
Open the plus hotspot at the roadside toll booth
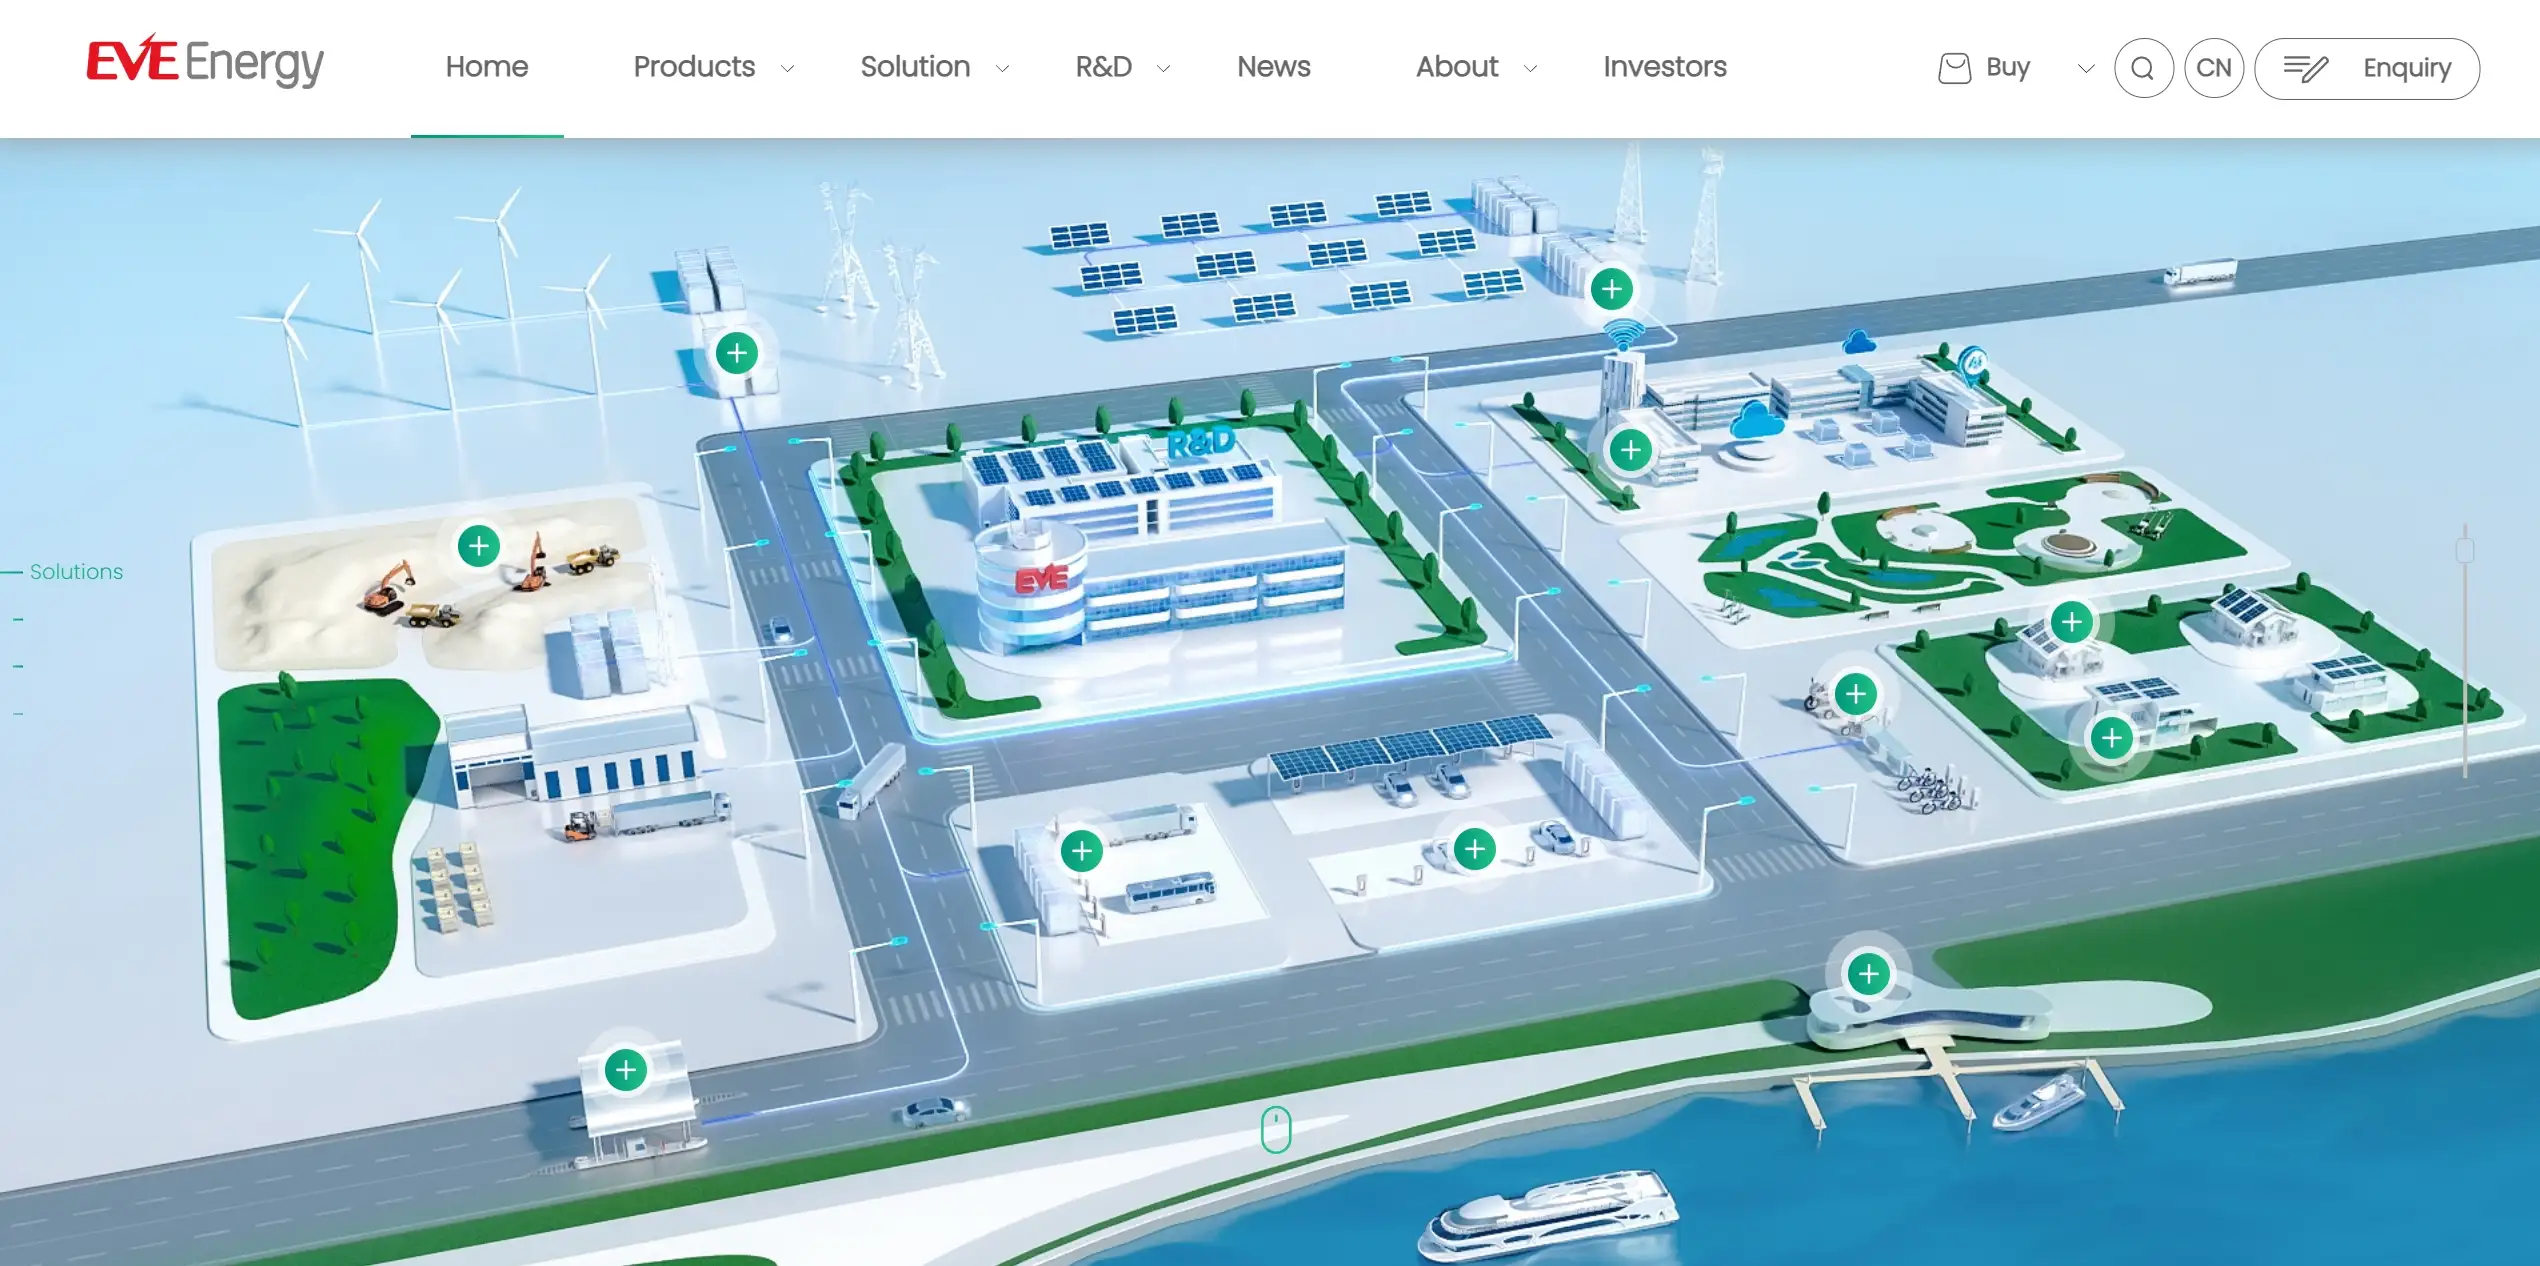pos(626,1071)
